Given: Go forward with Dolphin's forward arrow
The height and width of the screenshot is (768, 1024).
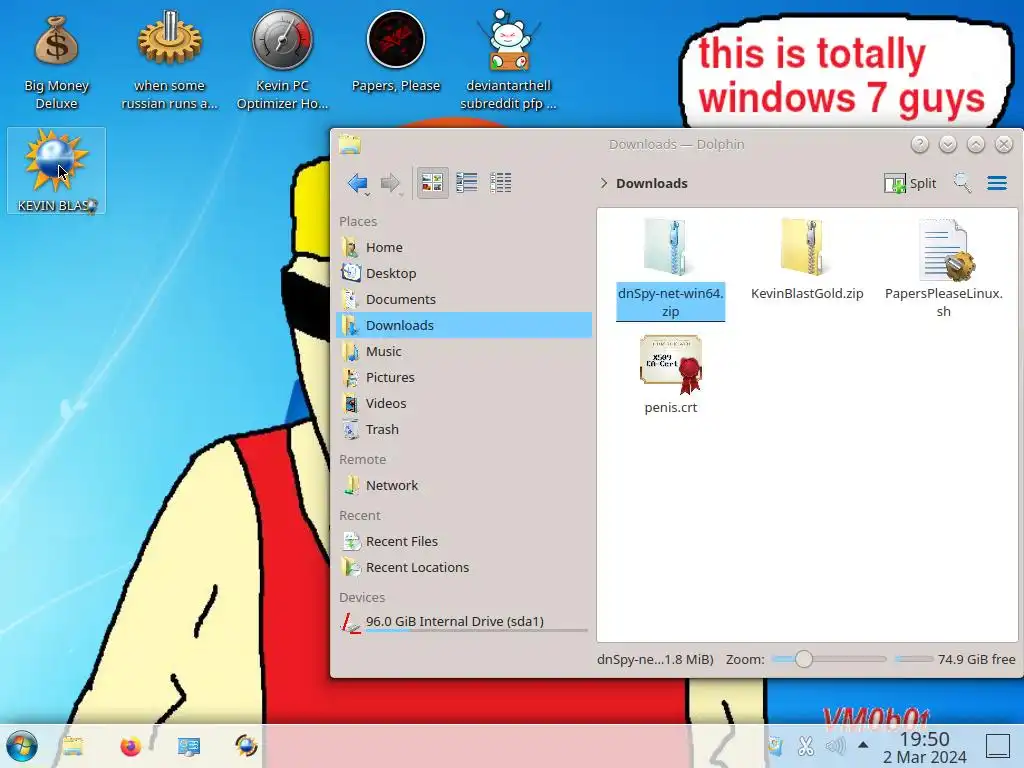Looking at the screenshot, I should pyautogui.click(x=390, y=183).
